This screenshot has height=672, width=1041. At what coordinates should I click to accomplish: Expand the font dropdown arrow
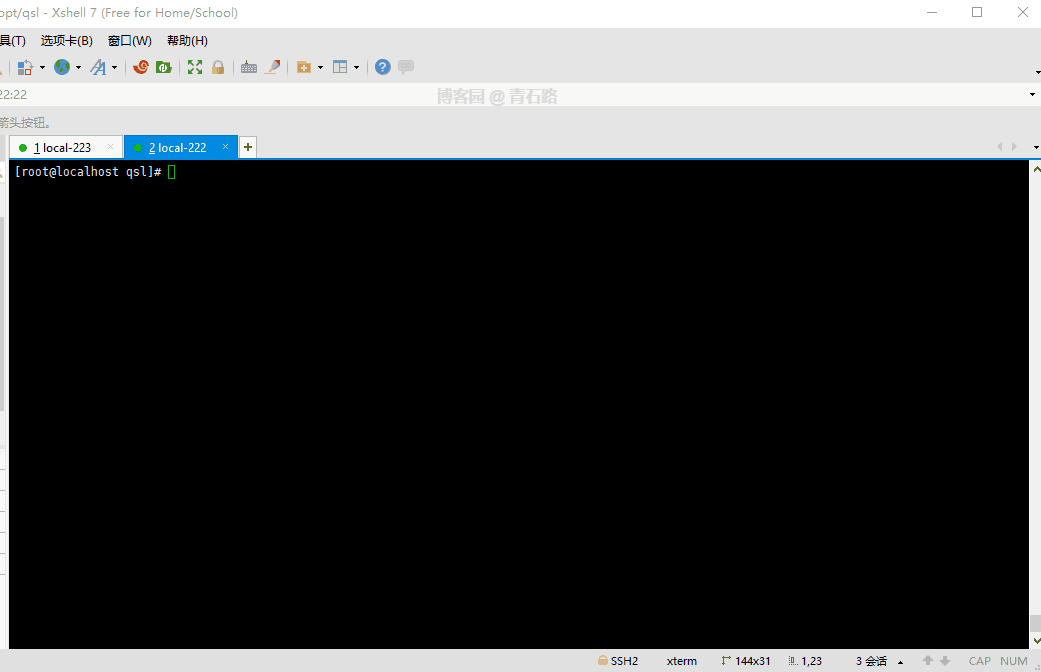coord(114,67)
